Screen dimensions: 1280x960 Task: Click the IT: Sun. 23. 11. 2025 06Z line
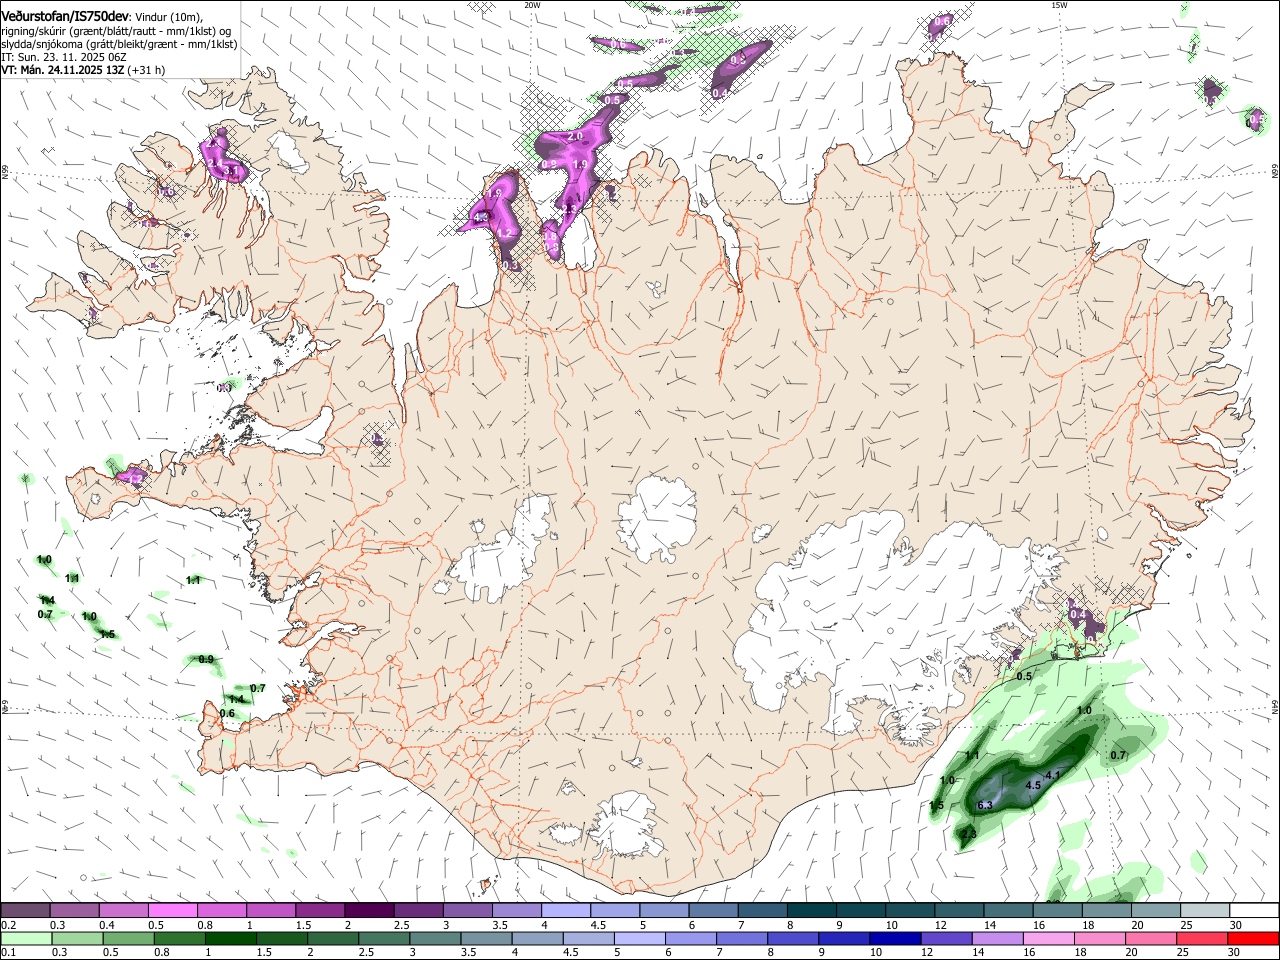click(63, 57)
